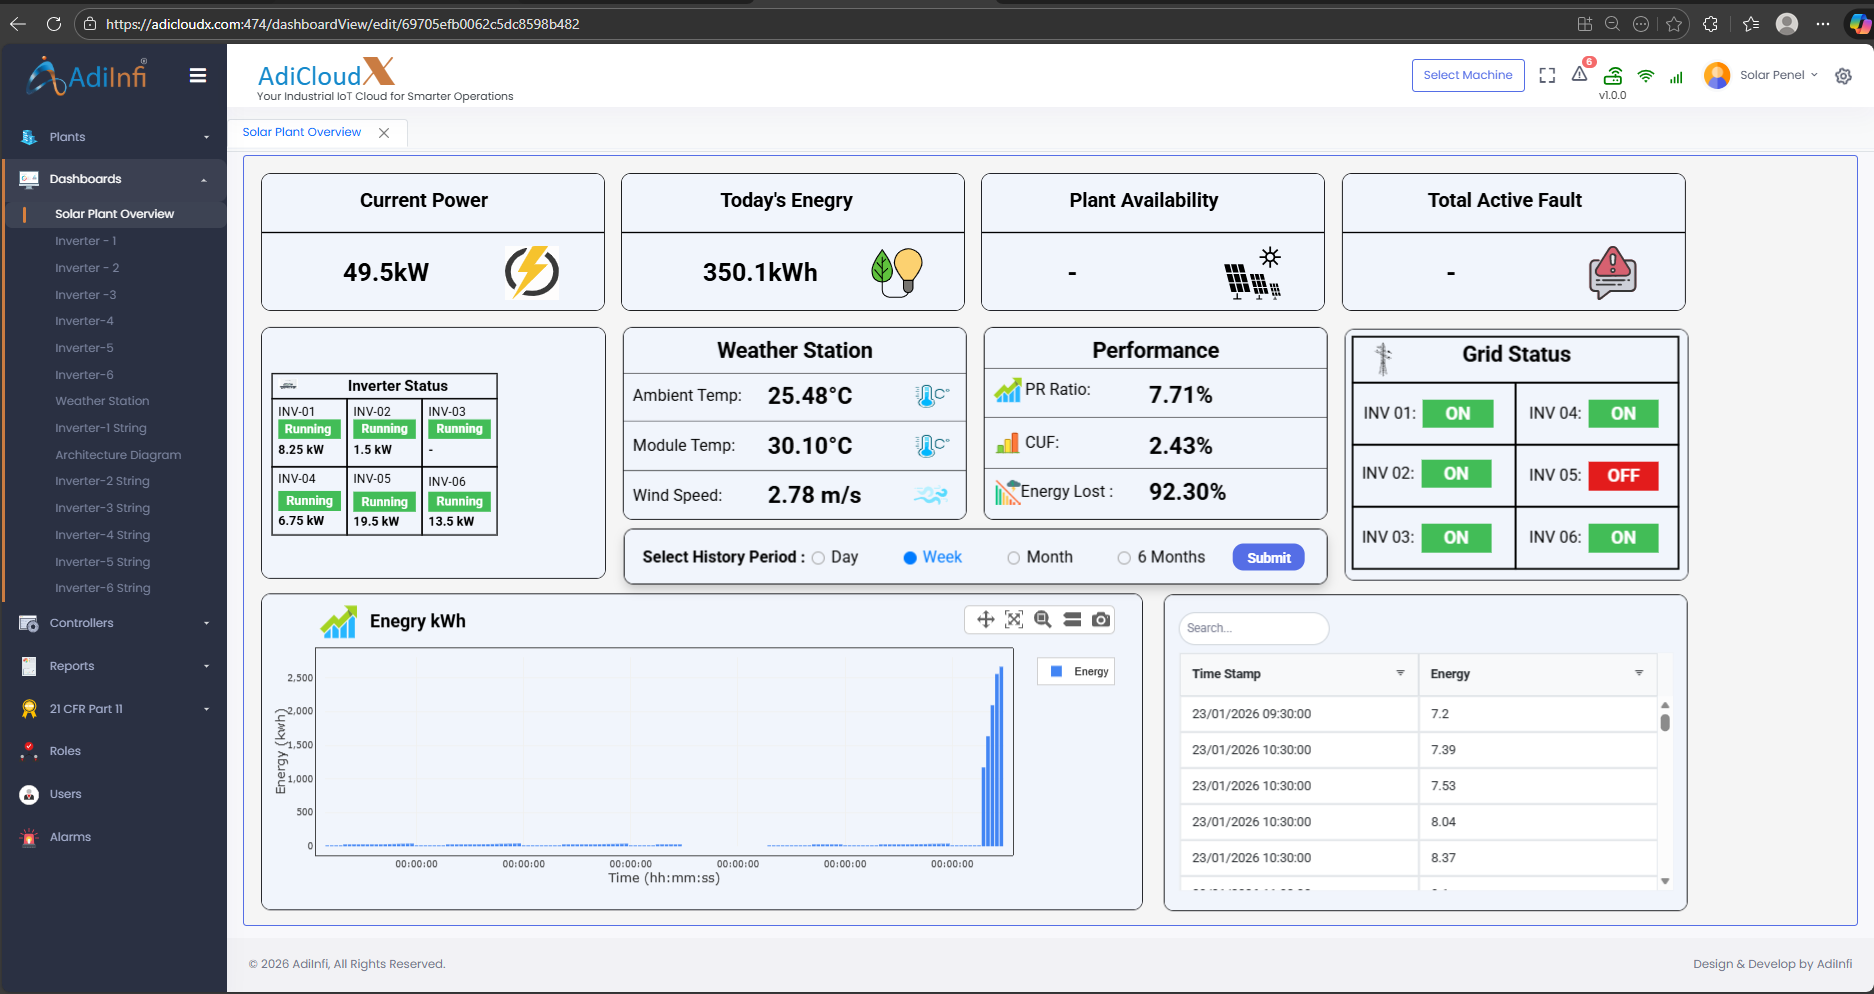Click the Select Machine button
This screenshot has height=994, width=1874.
coord(1467,75)
